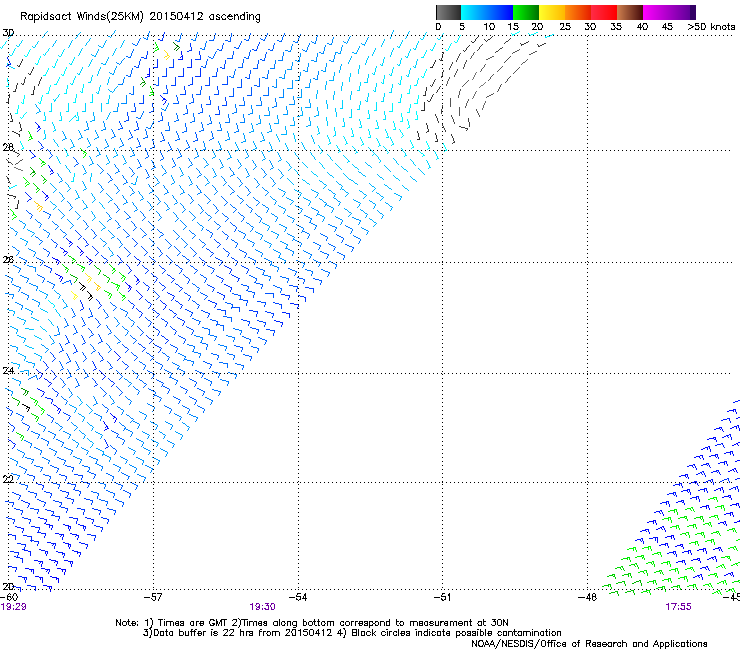Click the latitude label '28'
740x650 pixels.
(x=8, y=148)
